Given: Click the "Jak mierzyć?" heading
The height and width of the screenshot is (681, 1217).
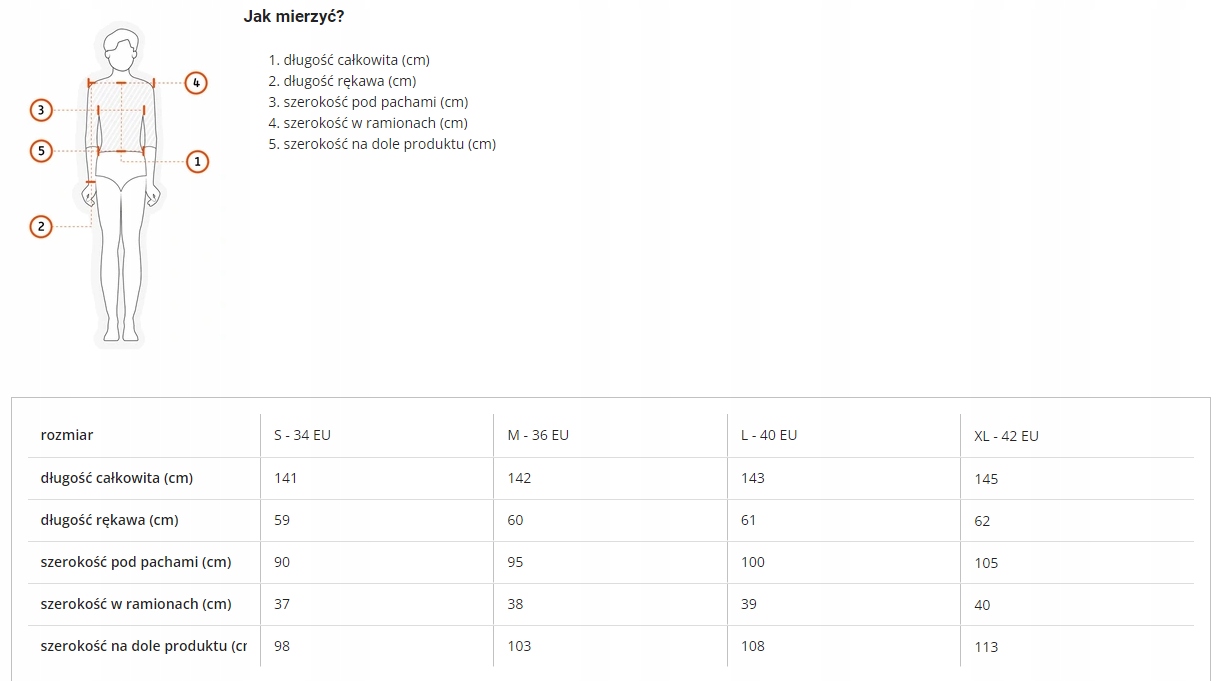Looking at the screenshot, I should coord(294,16).
